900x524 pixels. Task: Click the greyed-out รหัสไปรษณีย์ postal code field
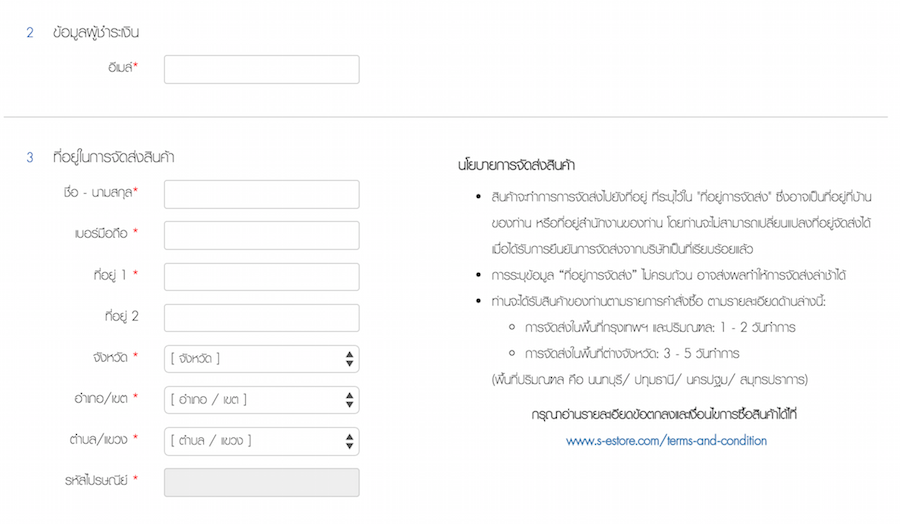[261, 482]
